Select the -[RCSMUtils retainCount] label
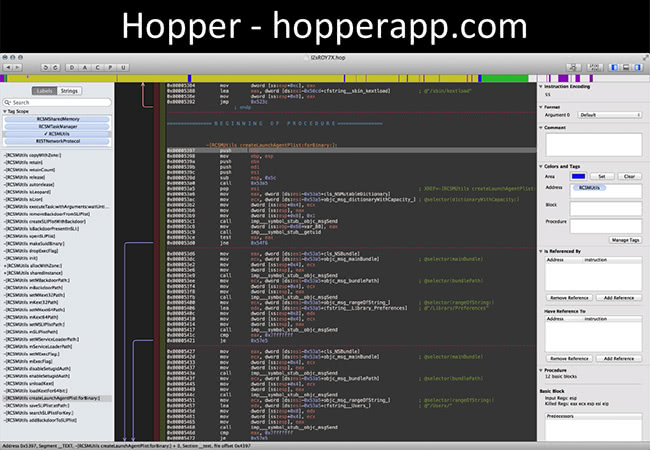 pyautogui.click(x=29, y=170)
